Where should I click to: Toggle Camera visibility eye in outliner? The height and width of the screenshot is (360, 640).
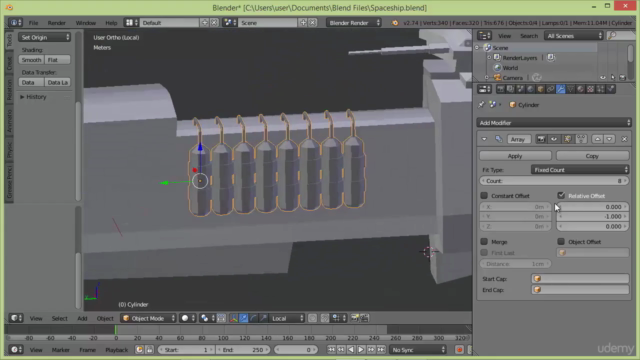point(603,78)
